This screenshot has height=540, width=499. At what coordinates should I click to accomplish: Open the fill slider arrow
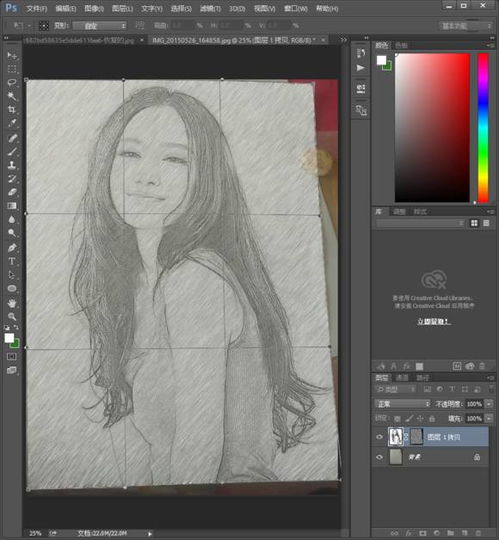click(x=489, y=418)
